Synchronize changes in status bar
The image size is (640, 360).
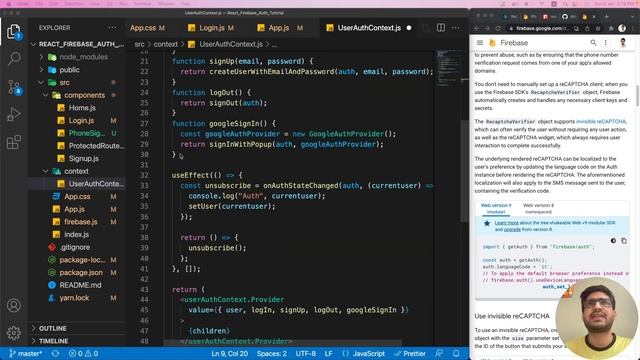pyautogui.click(x=55, y=353)
